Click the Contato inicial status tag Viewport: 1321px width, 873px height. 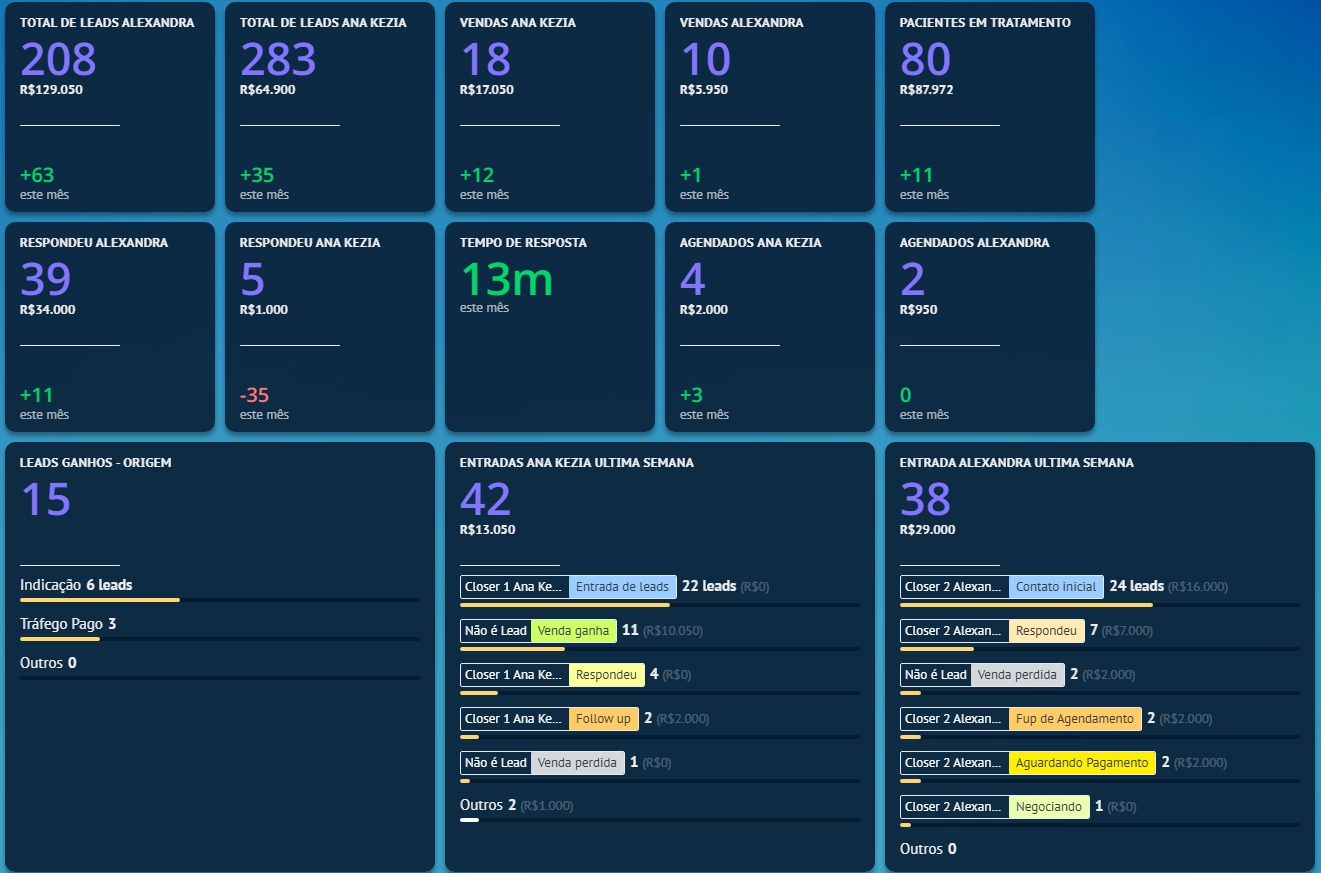pos(1056,587)
